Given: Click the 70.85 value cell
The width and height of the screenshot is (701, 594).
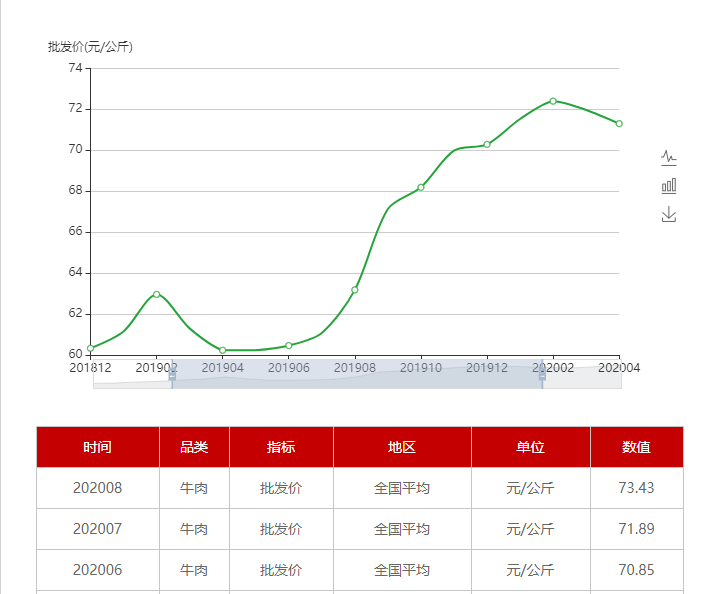Looking at the screenshot, I should (x=636, y=570).
